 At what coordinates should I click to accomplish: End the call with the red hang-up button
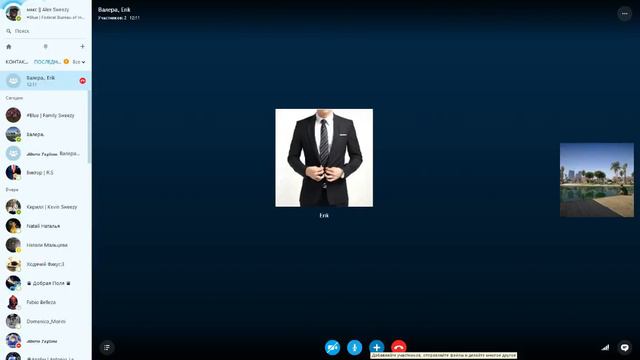tap(398, 347)
